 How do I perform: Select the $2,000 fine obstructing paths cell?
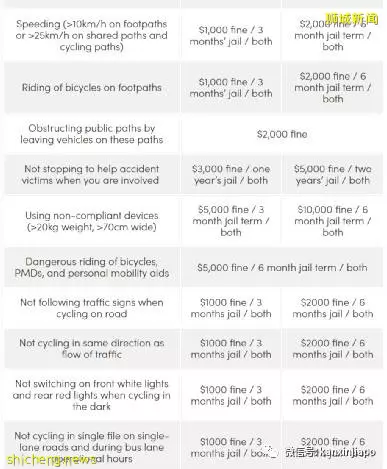pos(282,134)
